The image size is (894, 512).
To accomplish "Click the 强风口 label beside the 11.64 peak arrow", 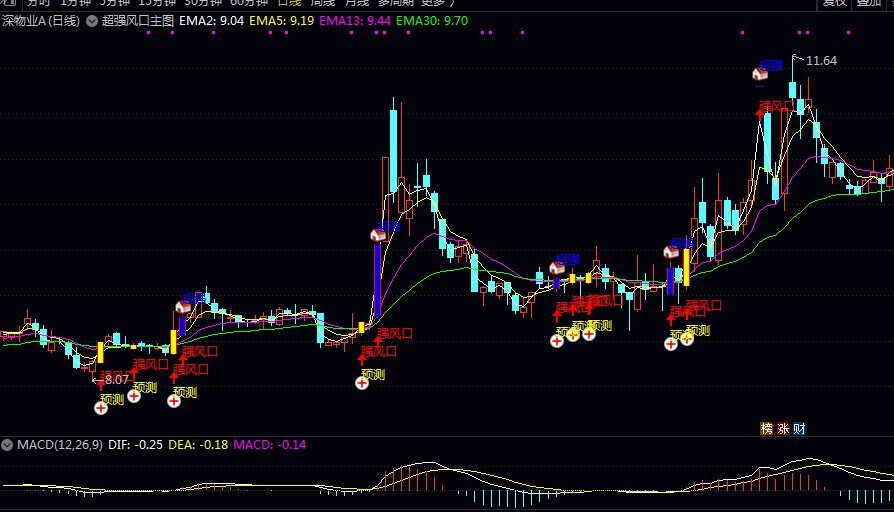I will pyautogui.click(x=778, y=107).
